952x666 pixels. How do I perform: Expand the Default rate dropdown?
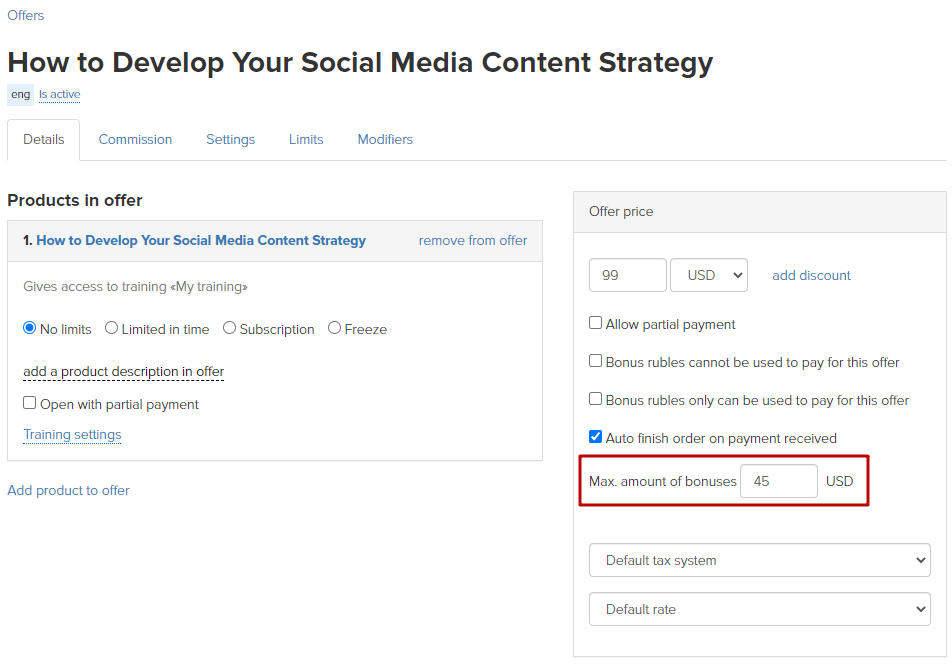point(760,609)
